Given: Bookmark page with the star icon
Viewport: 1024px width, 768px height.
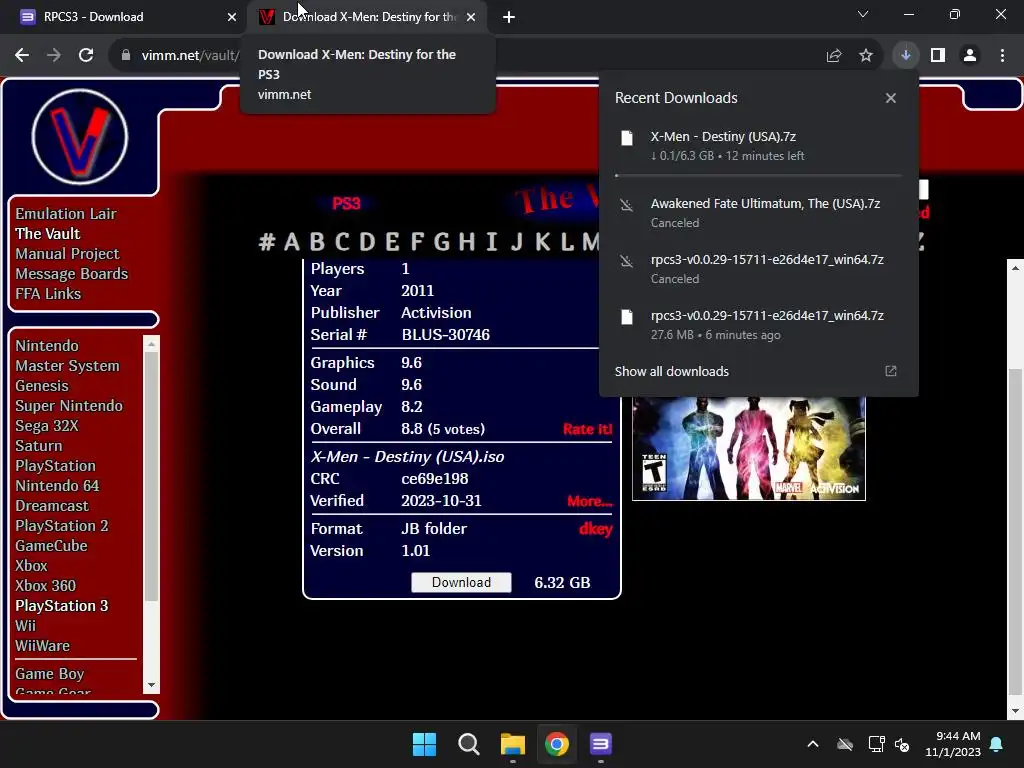Looking at the screenshot, I should (x=866, y=56).
